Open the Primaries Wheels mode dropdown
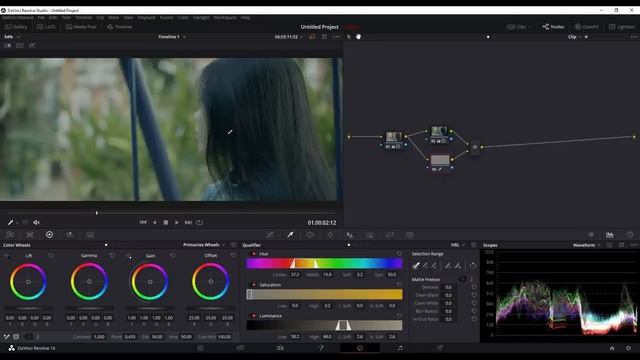This screenshot has height=360, width=640. pyautogui.click(x=204, y=245)
